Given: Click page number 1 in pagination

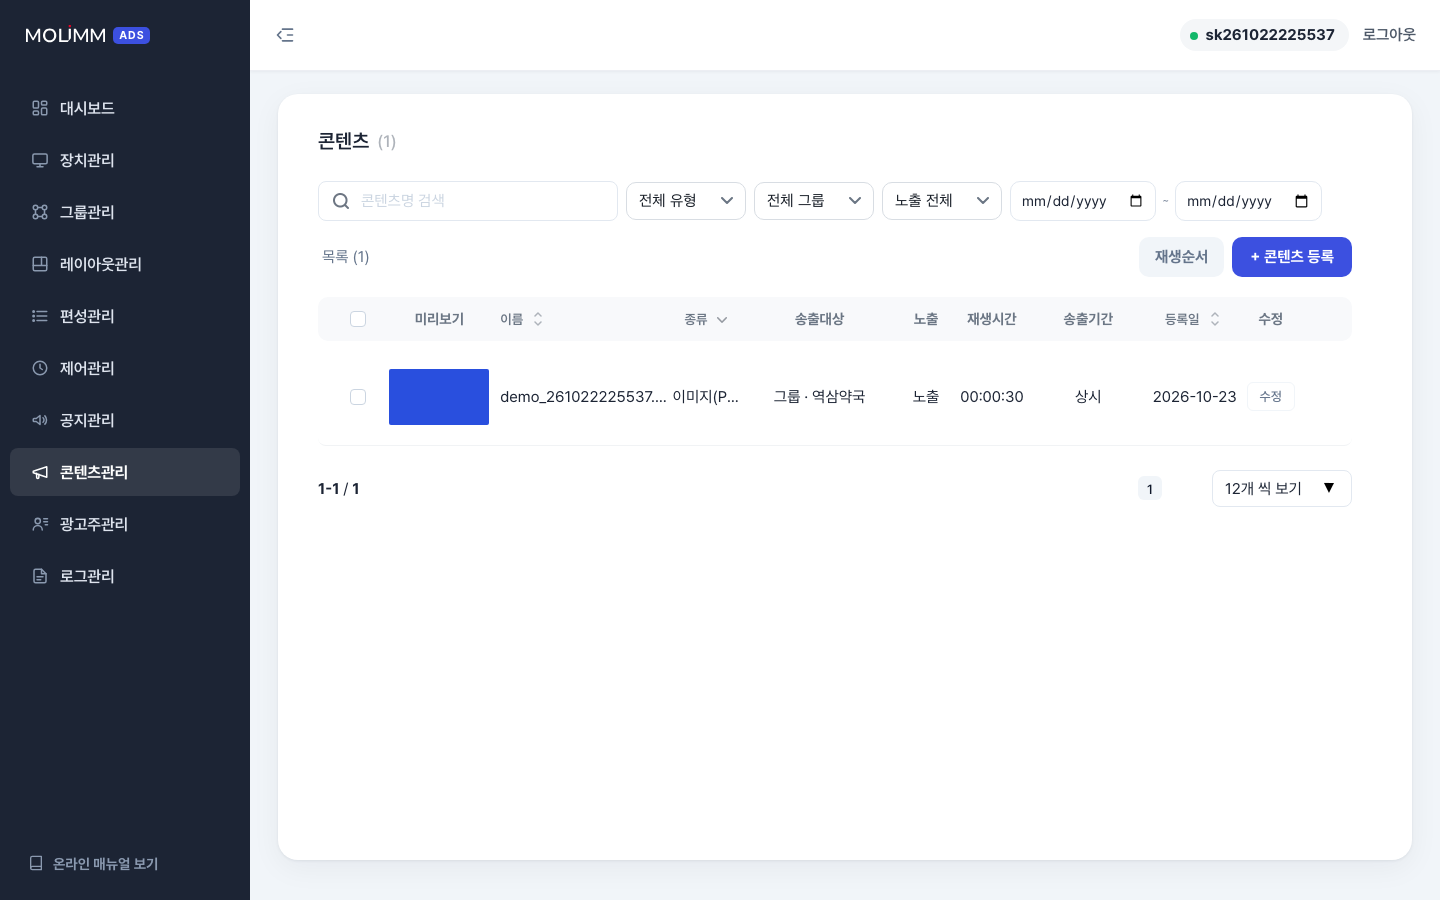Looking at the screenshot, I should [x=1150, y=489].
